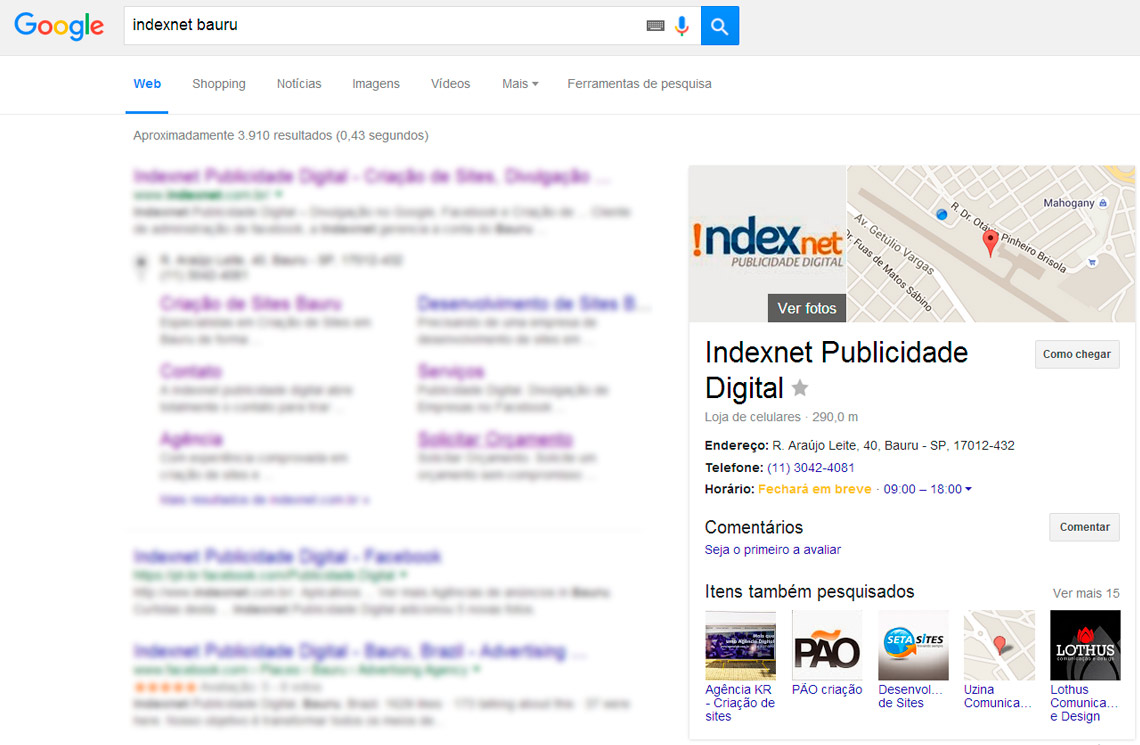Switch to the Imagens tab
The height and width of the screenshot is (745, 1140).
point(375,84)
